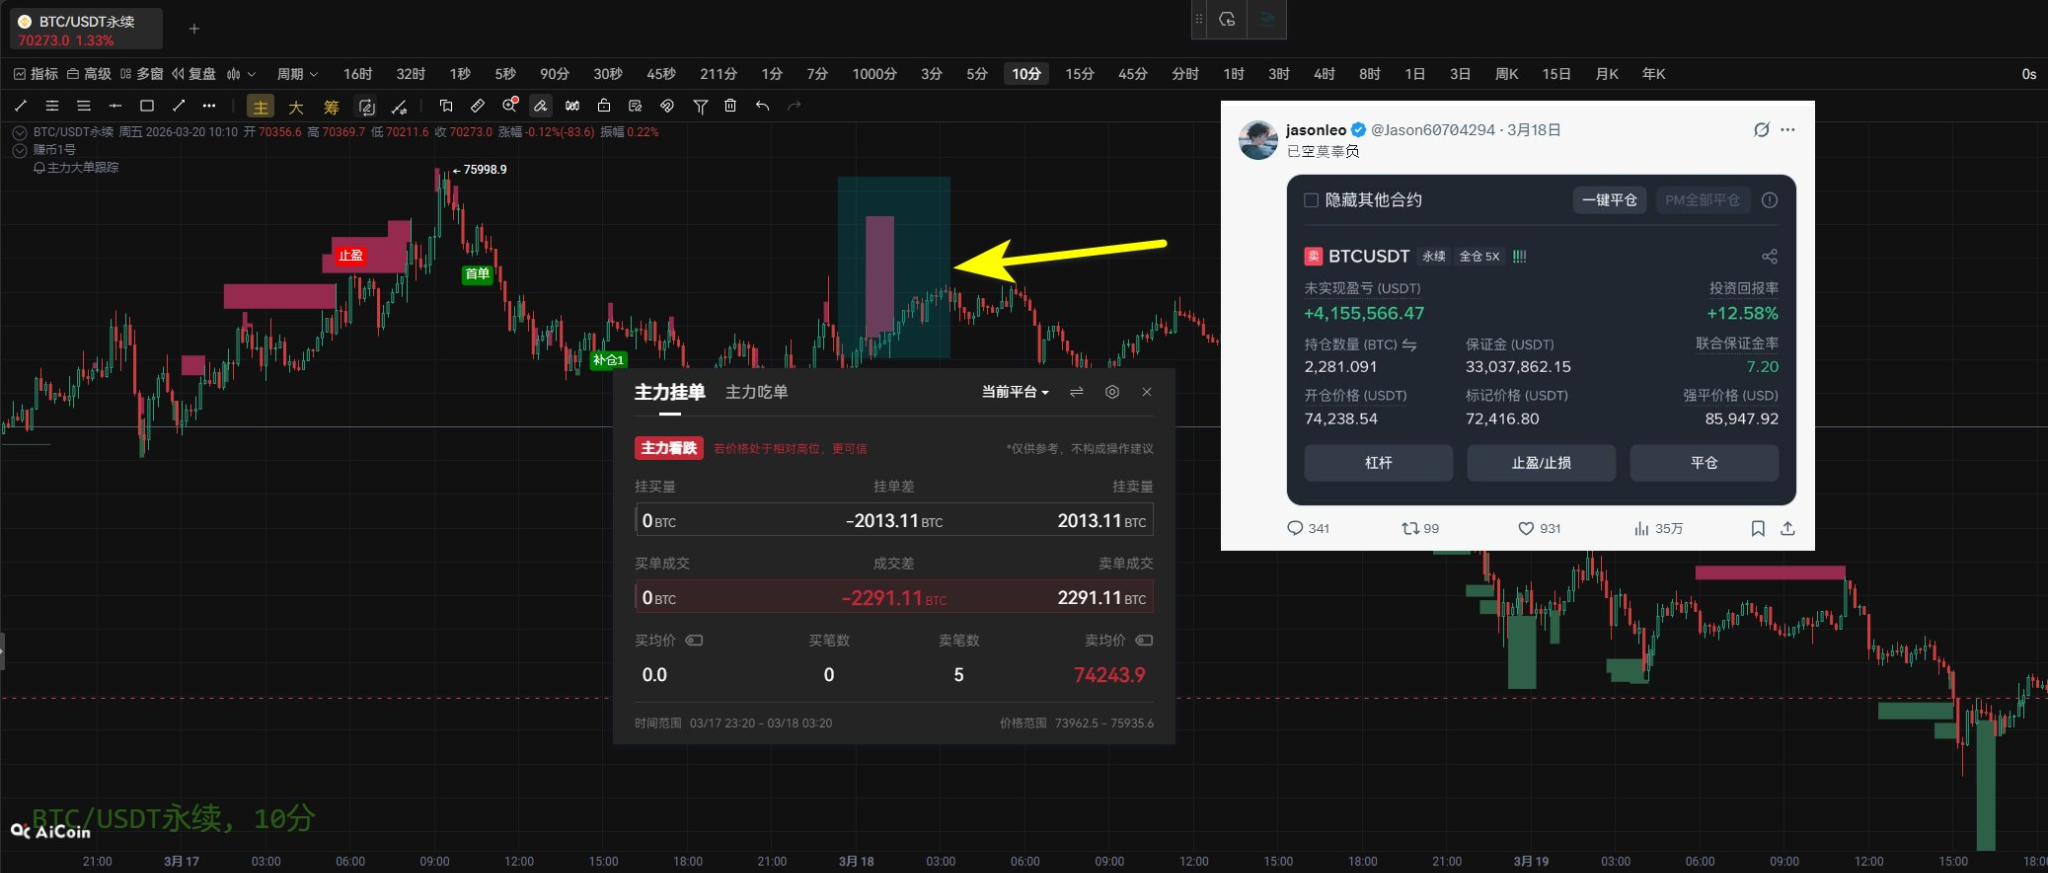Click the 持仓数量 BTC unit swap icon
The height and width of the screenshot is (873, 2048).
click(1409, 344)
